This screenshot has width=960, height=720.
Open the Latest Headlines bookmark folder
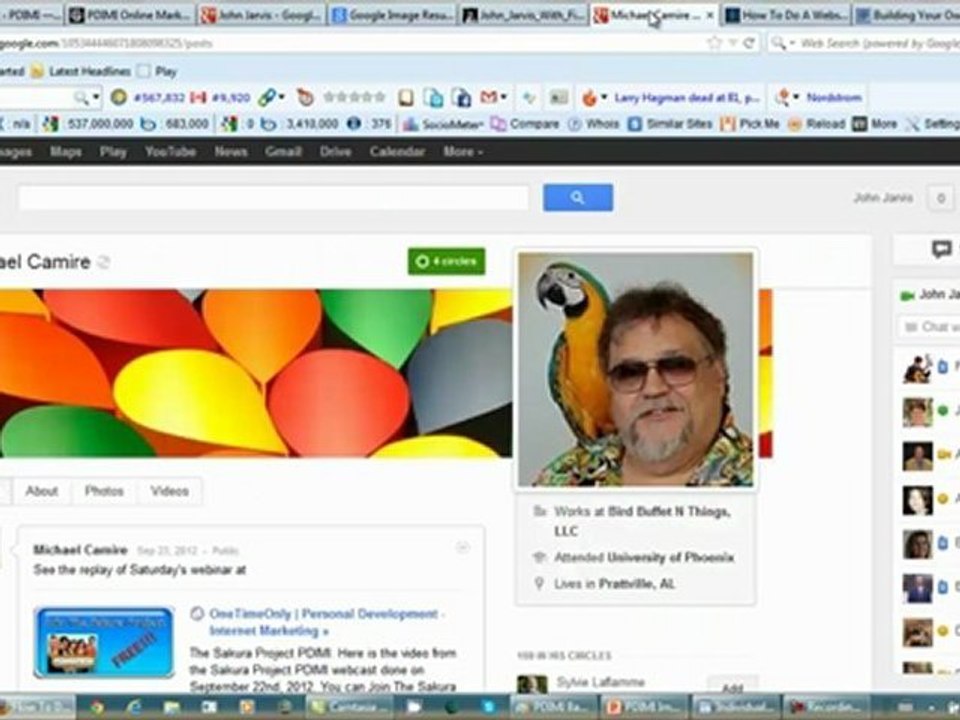[81, 72]
